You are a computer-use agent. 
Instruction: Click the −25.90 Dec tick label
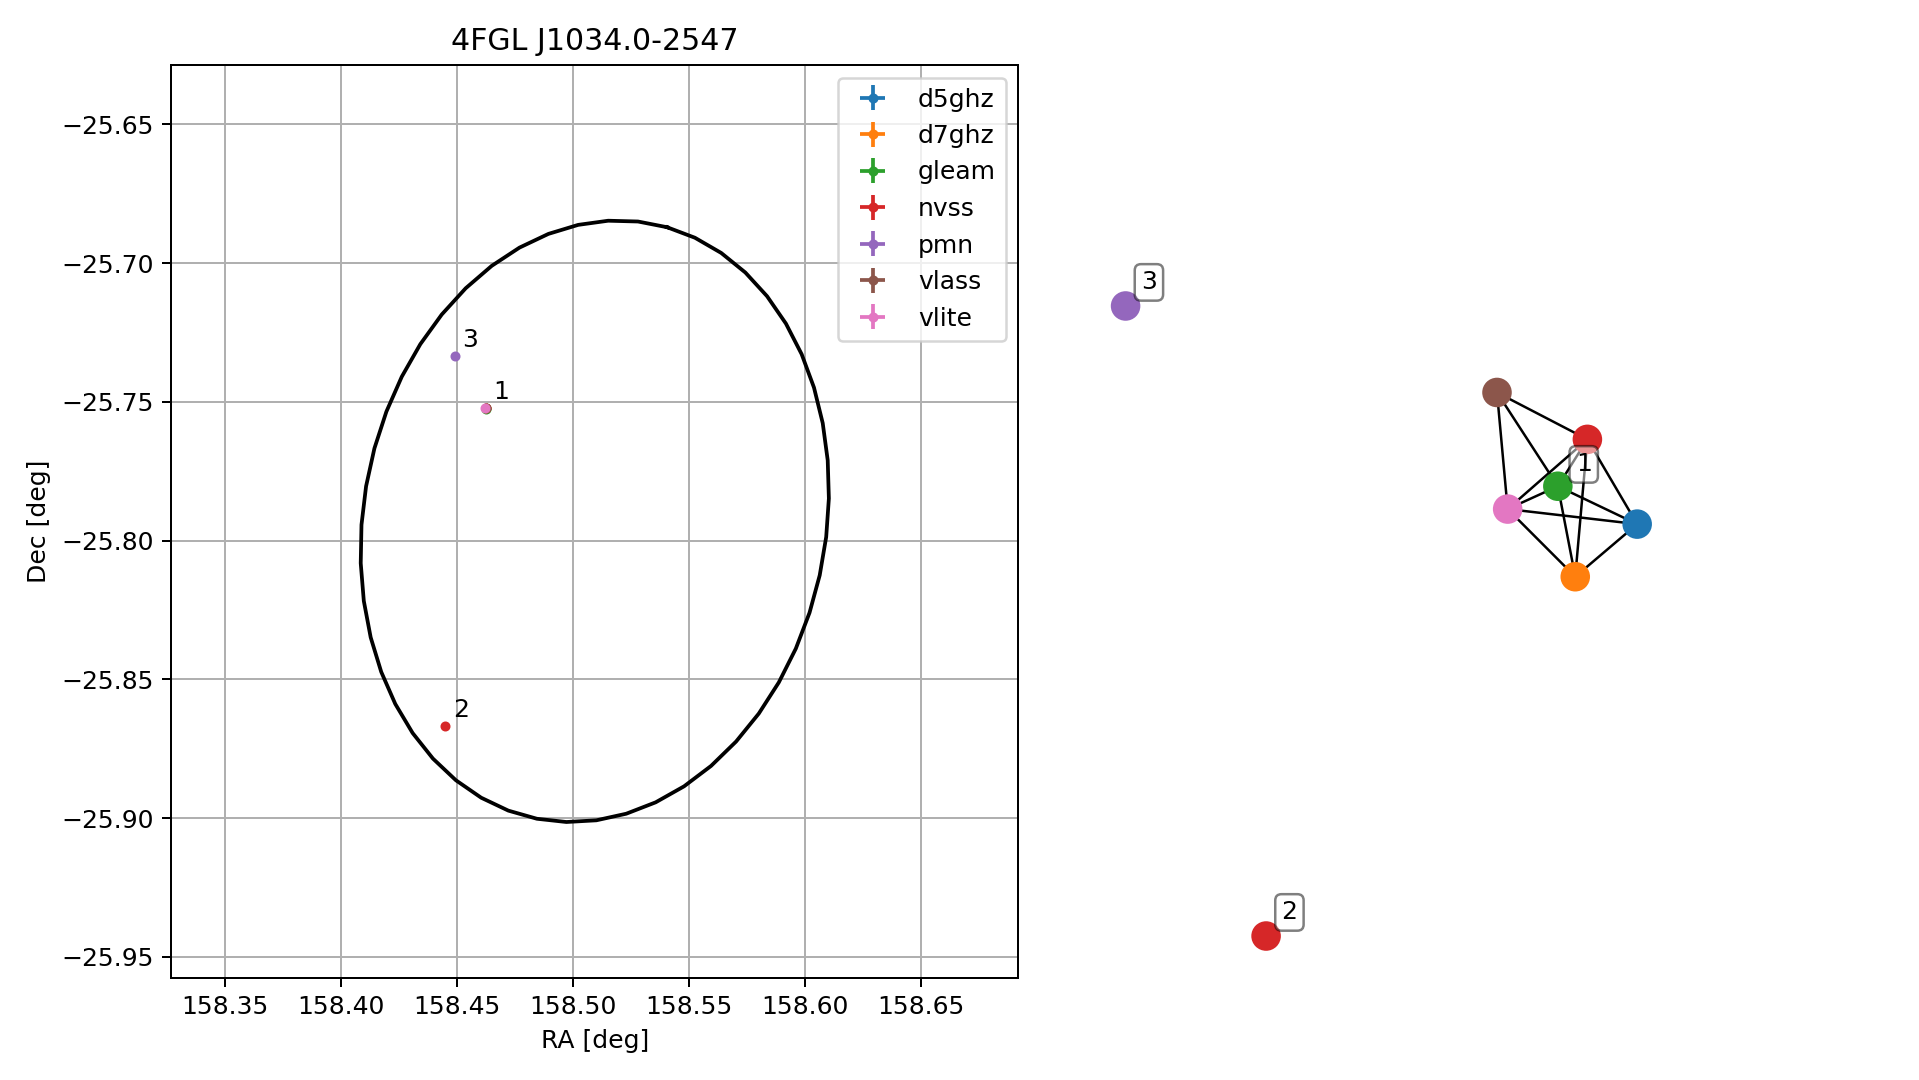(108, 819)
